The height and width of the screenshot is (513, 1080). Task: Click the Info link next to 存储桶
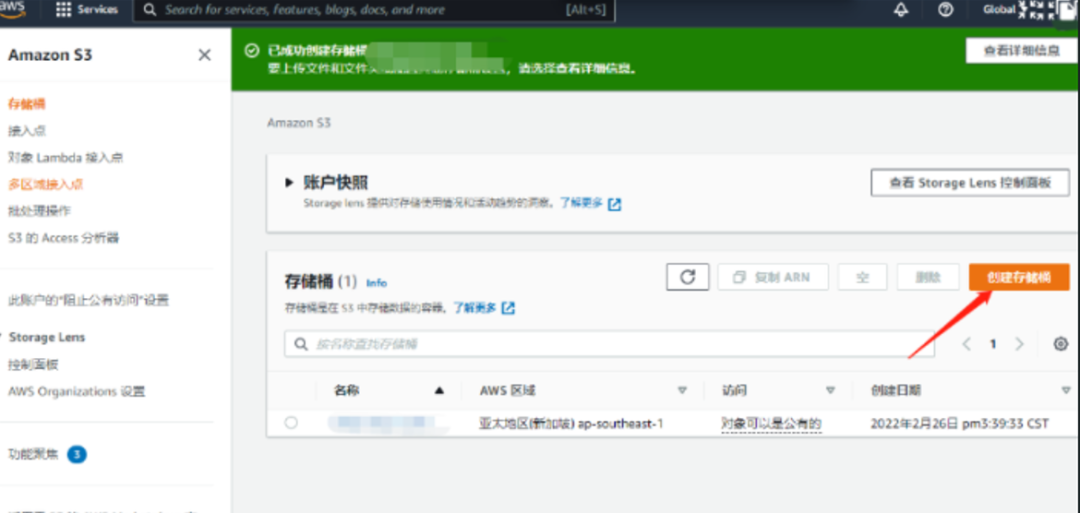tap(376, 283)
